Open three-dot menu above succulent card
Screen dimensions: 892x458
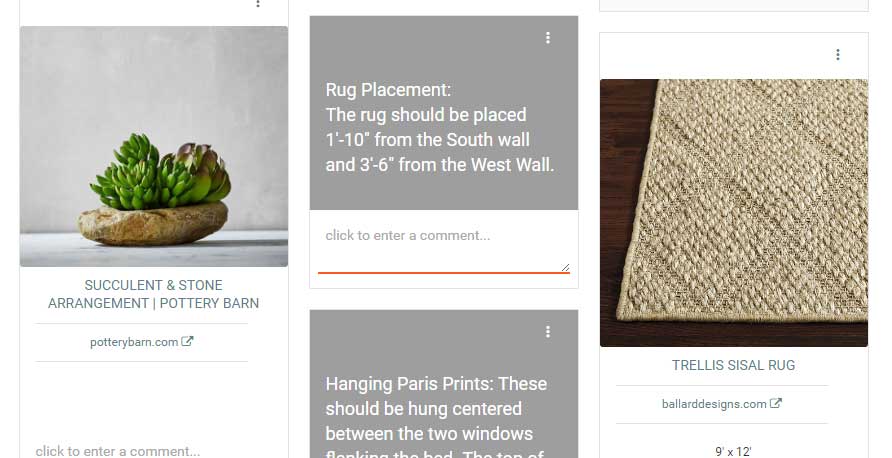pos(258,3)
